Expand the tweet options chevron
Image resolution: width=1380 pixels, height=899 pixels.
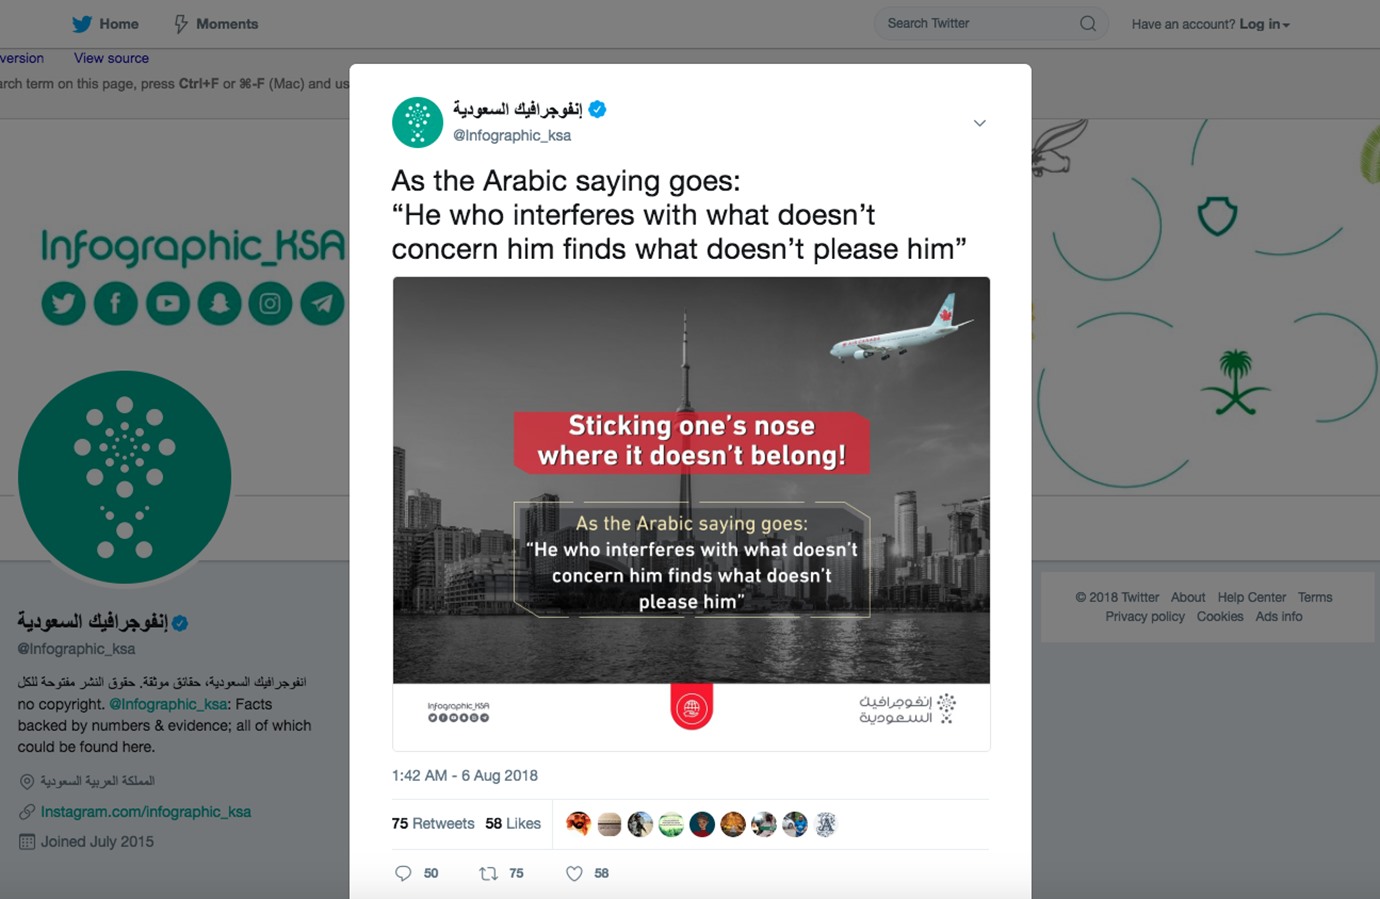[x=979, y=123]
